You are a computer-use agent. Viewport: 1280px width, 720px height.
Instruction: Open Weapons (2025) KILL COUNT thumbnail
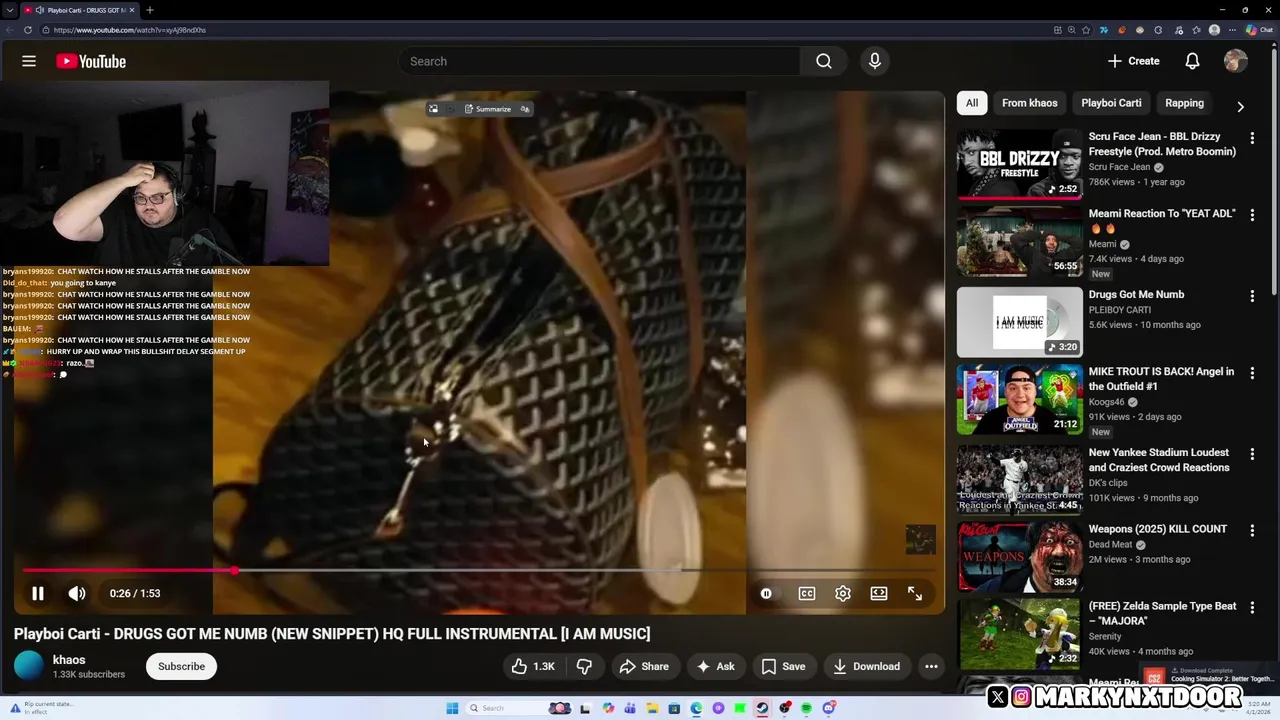pyautogui.click(x=1019, y=557)
